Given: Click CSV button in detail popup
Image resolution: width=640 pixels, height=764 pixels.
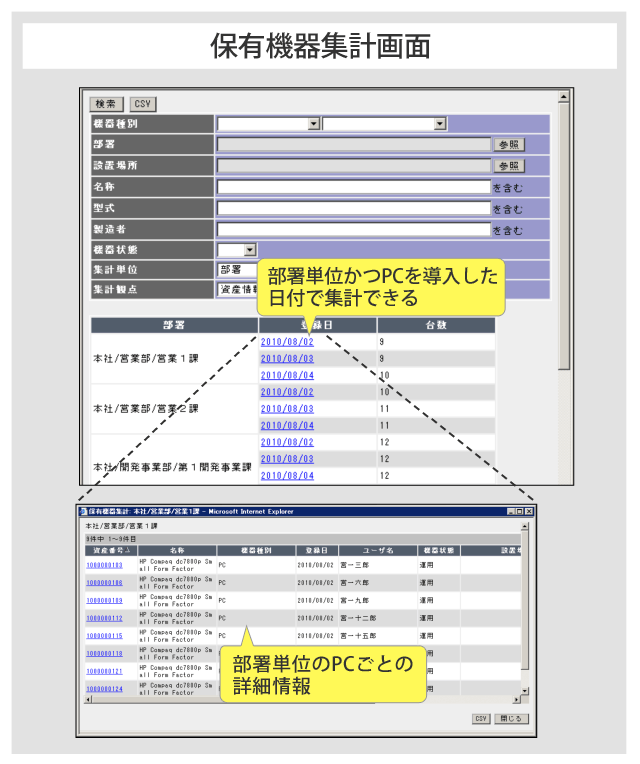Looking at the screenshot, I should (x=481, y=719).
